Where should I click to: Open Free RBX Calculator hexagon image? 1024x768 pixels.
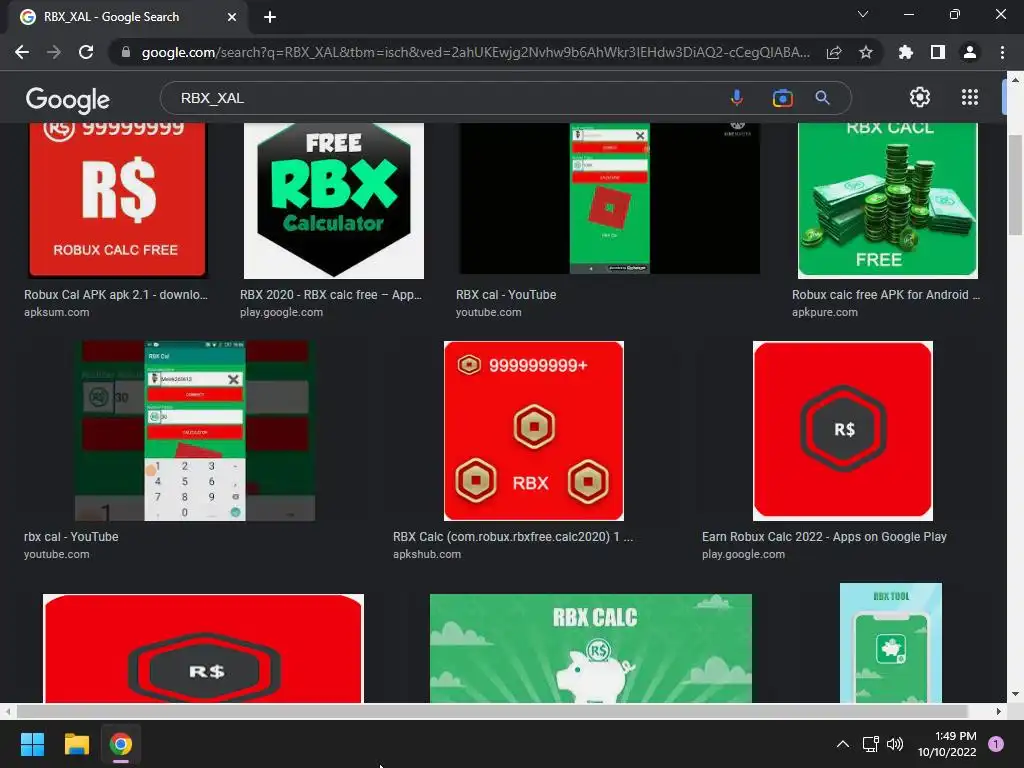click(x=334, y=200)
